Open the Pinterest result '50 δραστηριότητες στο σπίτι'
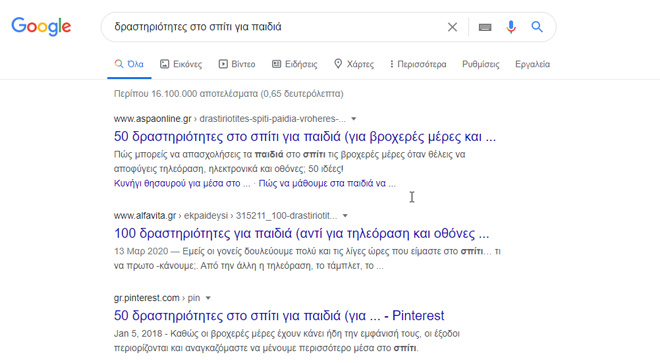This screenshot has height=363, width=660. click(x=279, y=315)
